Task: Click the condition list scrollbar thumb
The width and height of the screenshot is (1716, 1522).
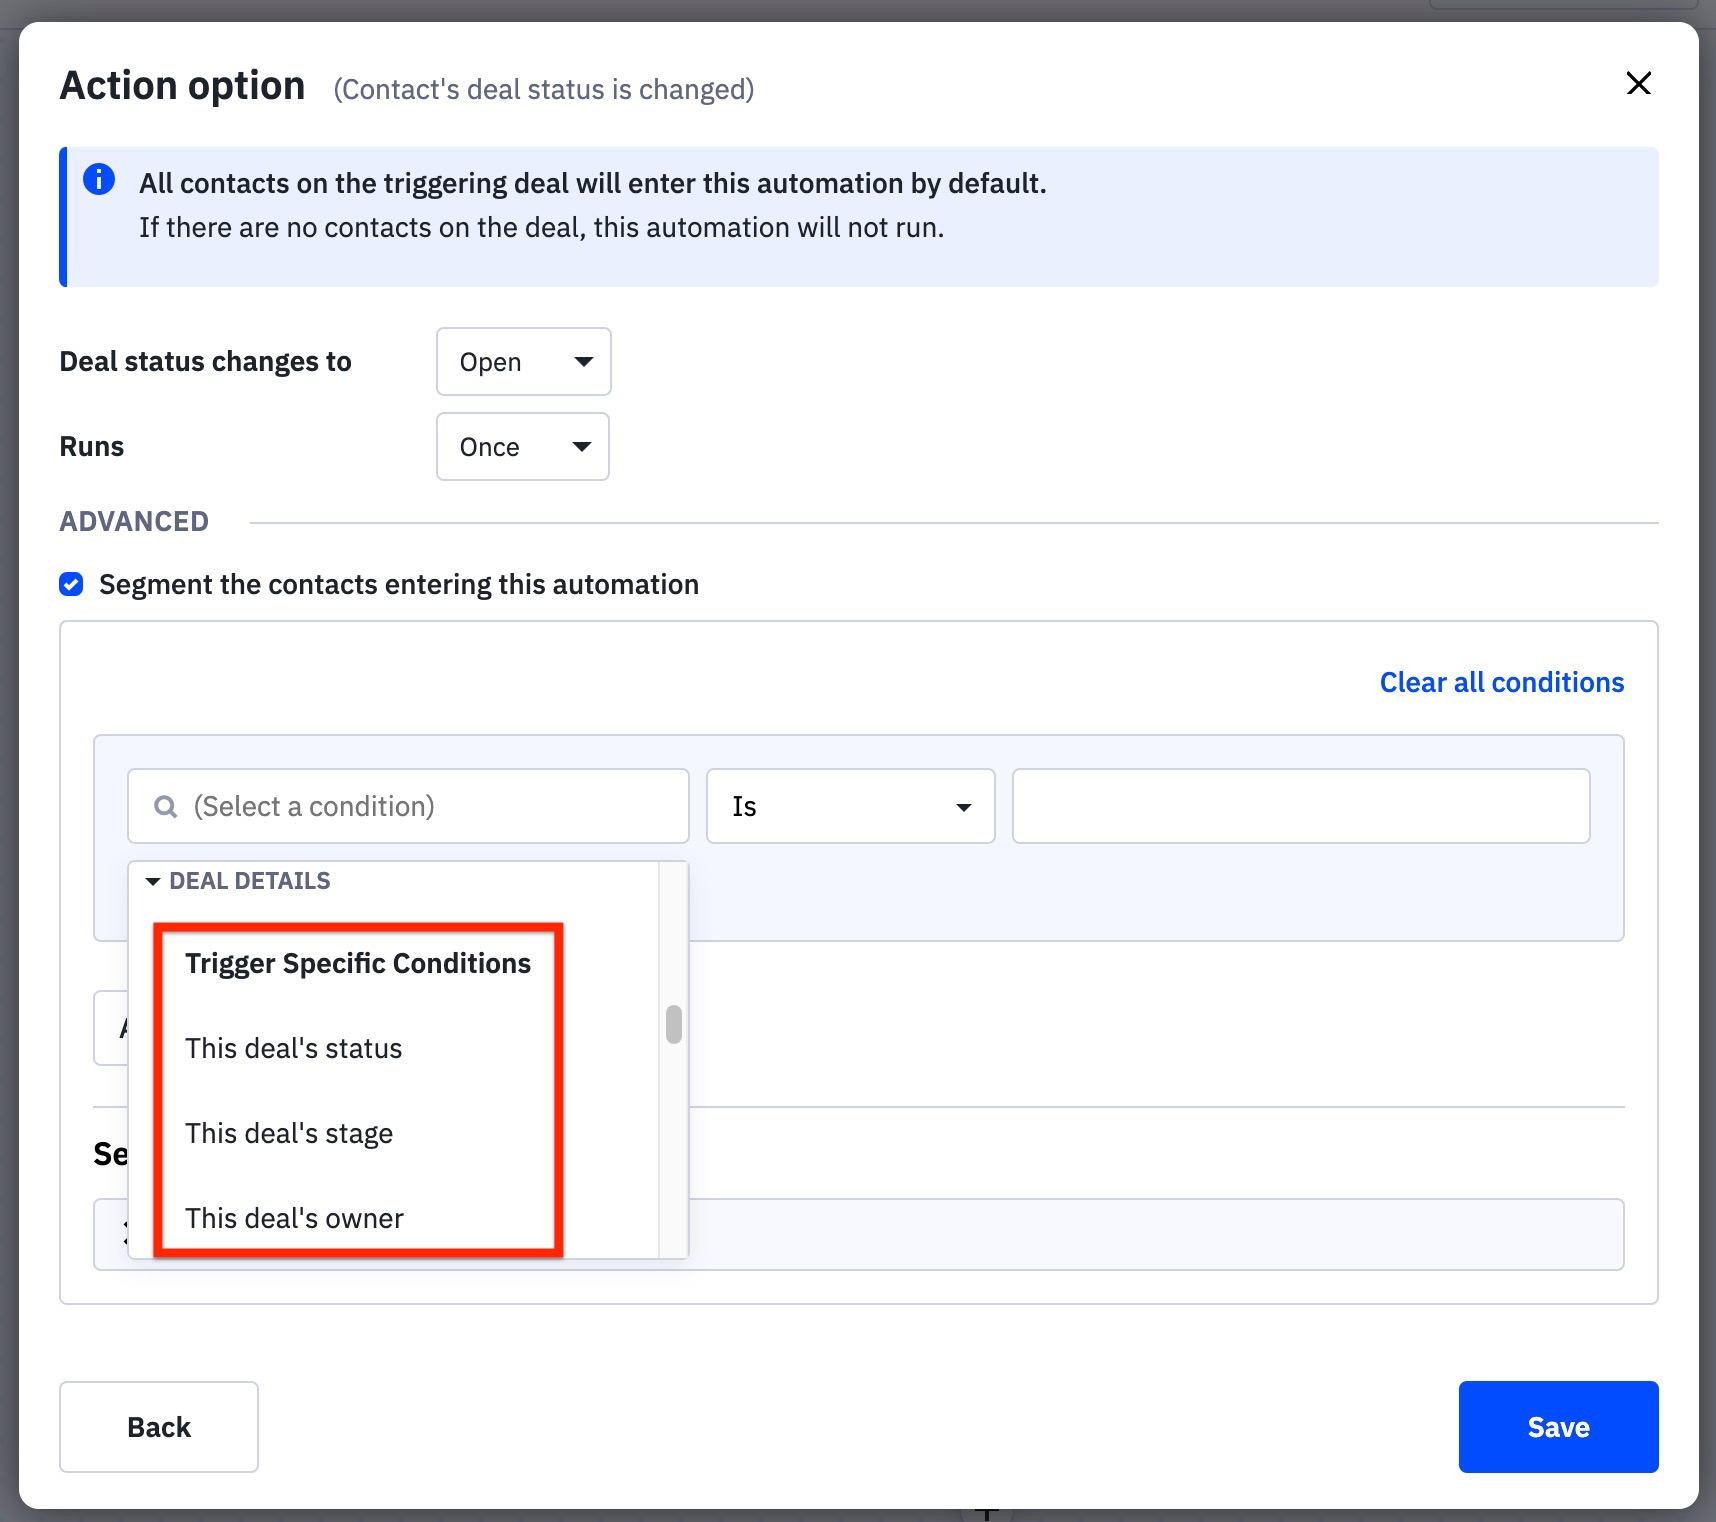Action: point(674,1024)
